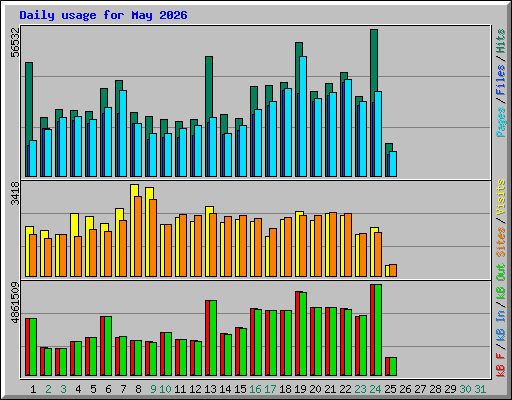The height and width of the screenshot is (400, 512).
Task: Click the 'Pages' legend label
Action: coord(500,122)
